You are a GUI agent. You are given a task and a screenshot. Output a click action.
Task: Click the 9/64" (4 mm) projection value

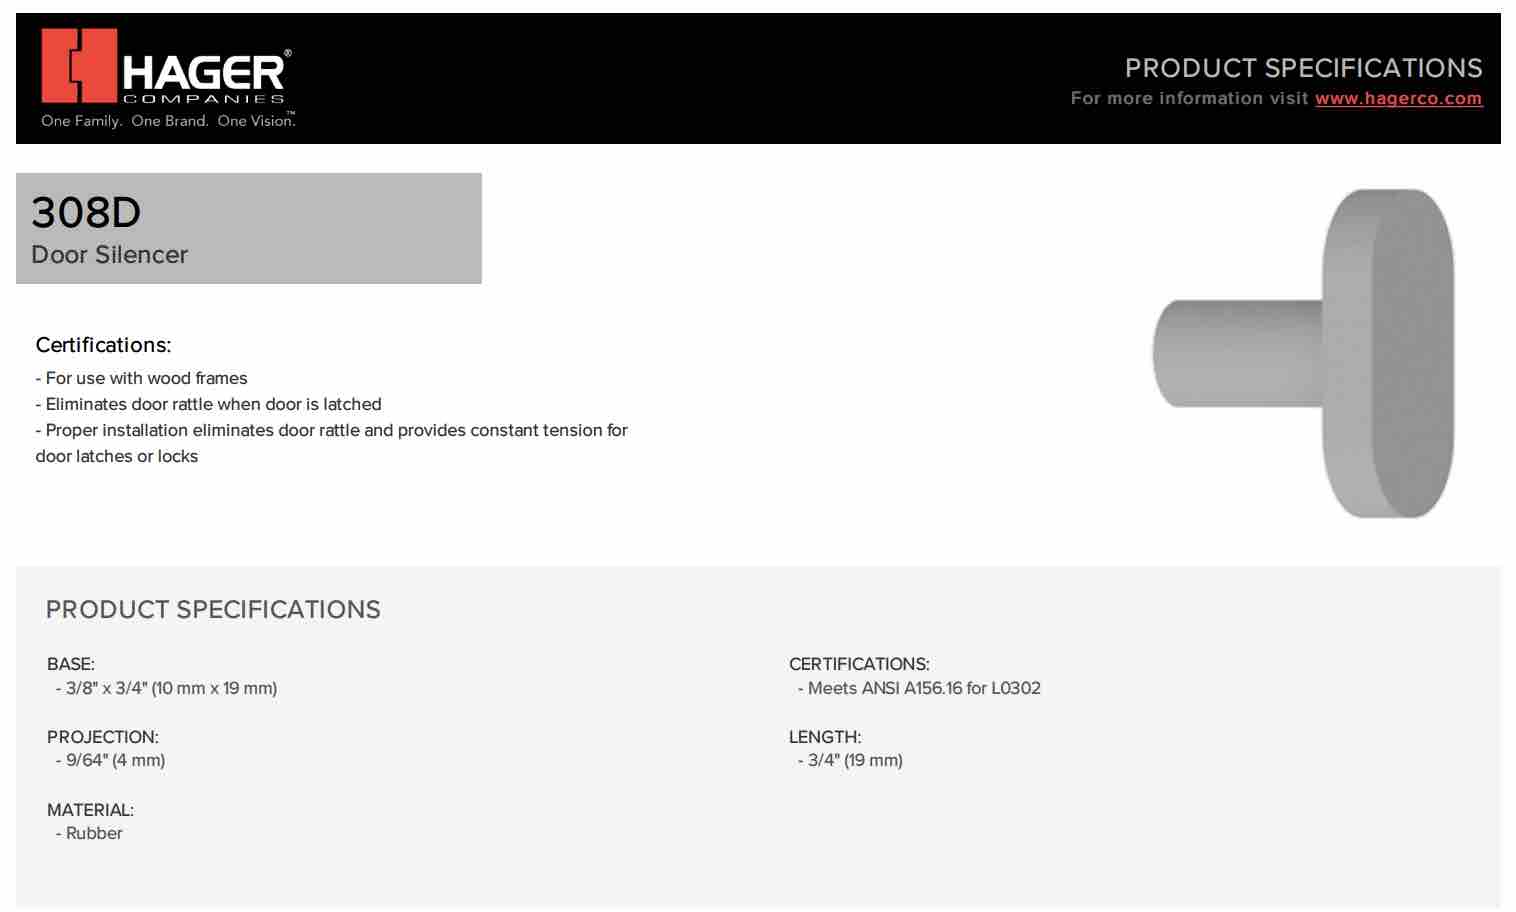tap(111, 760)
